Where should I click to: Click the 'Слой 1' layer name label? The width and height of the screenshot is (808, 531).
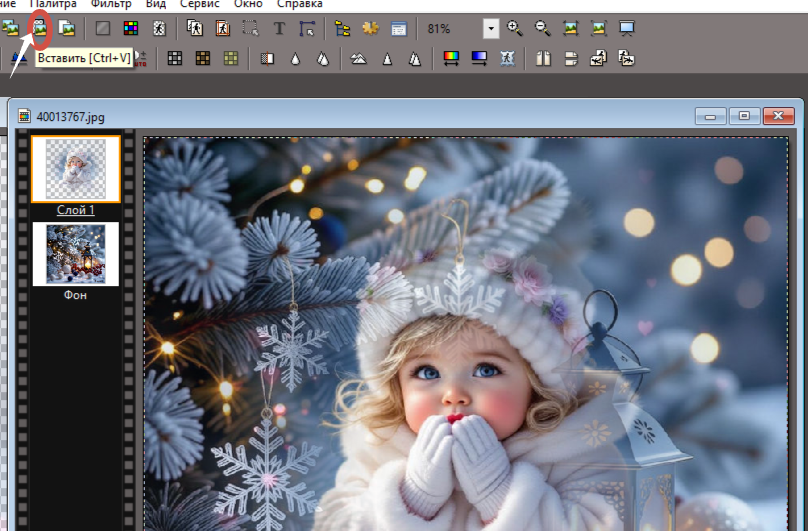pos(76,210)
